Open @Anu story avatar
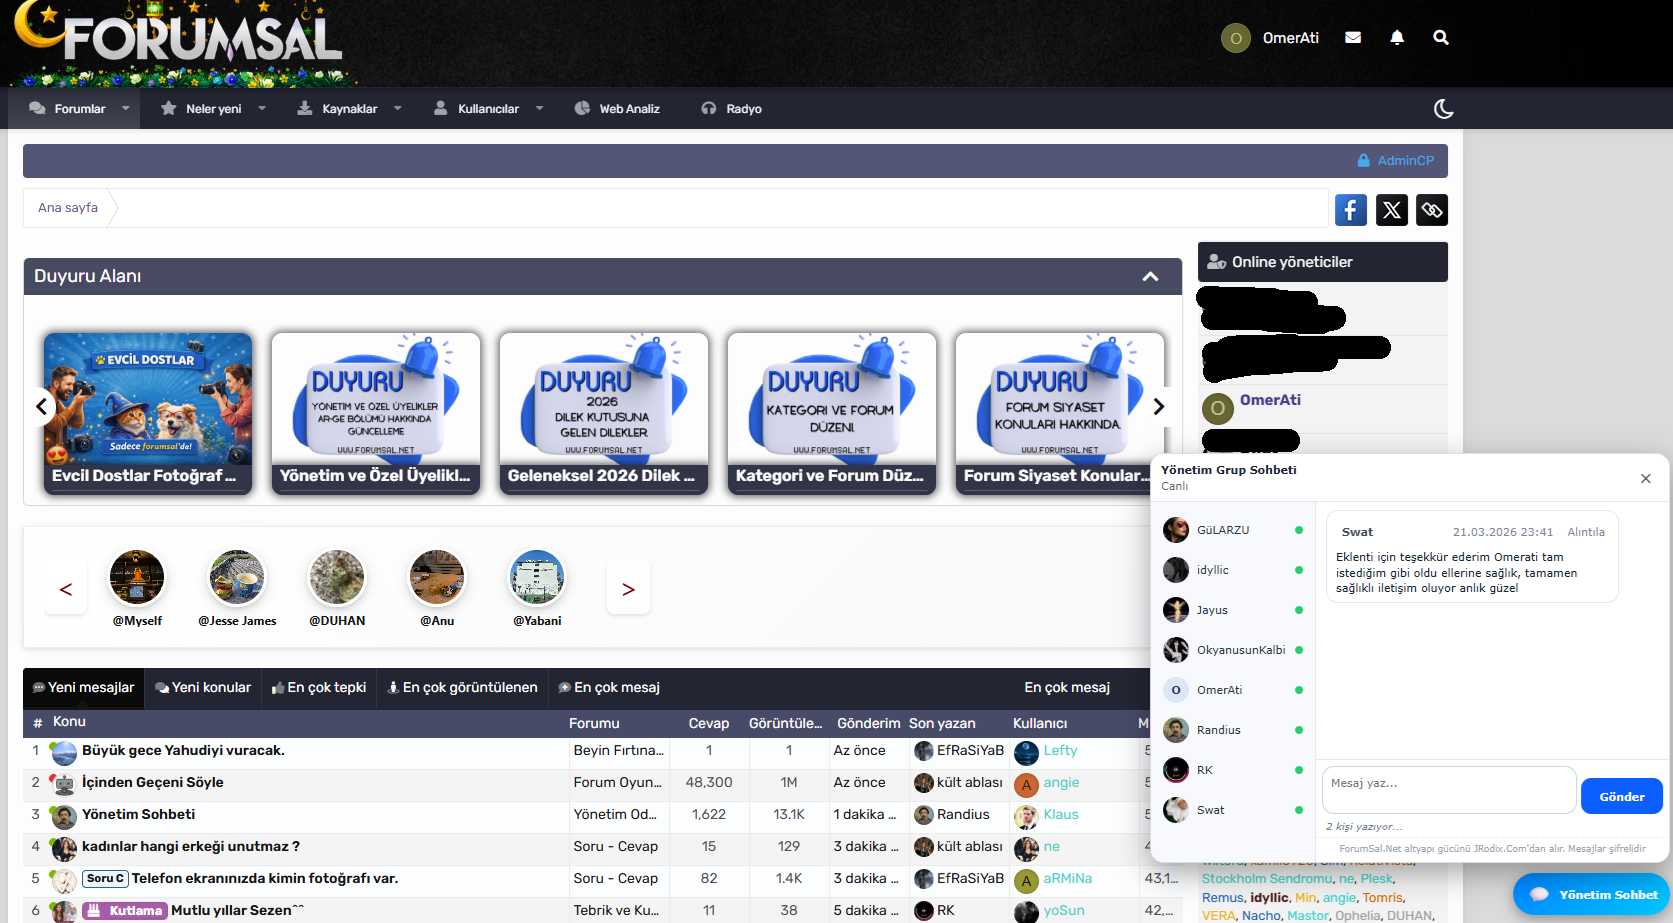This screenshot has height=923, width=1673. point(437,578)
